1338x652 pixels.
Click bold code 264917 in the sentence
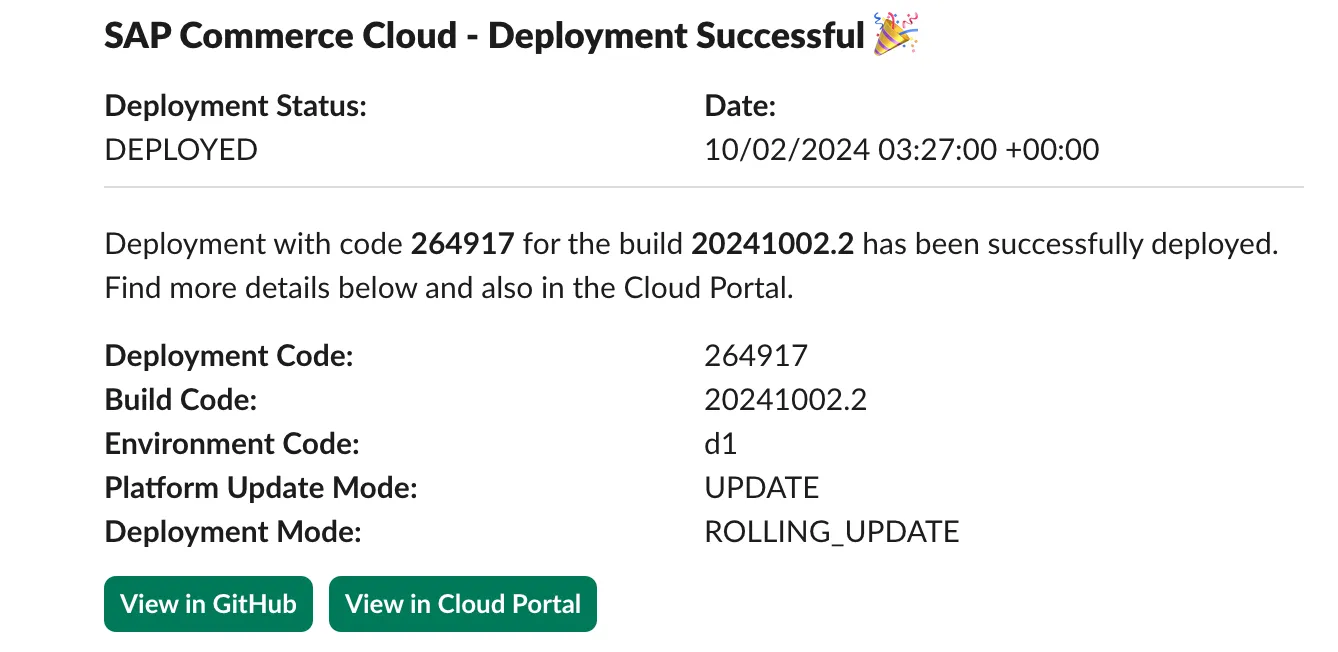pos(463,245)
